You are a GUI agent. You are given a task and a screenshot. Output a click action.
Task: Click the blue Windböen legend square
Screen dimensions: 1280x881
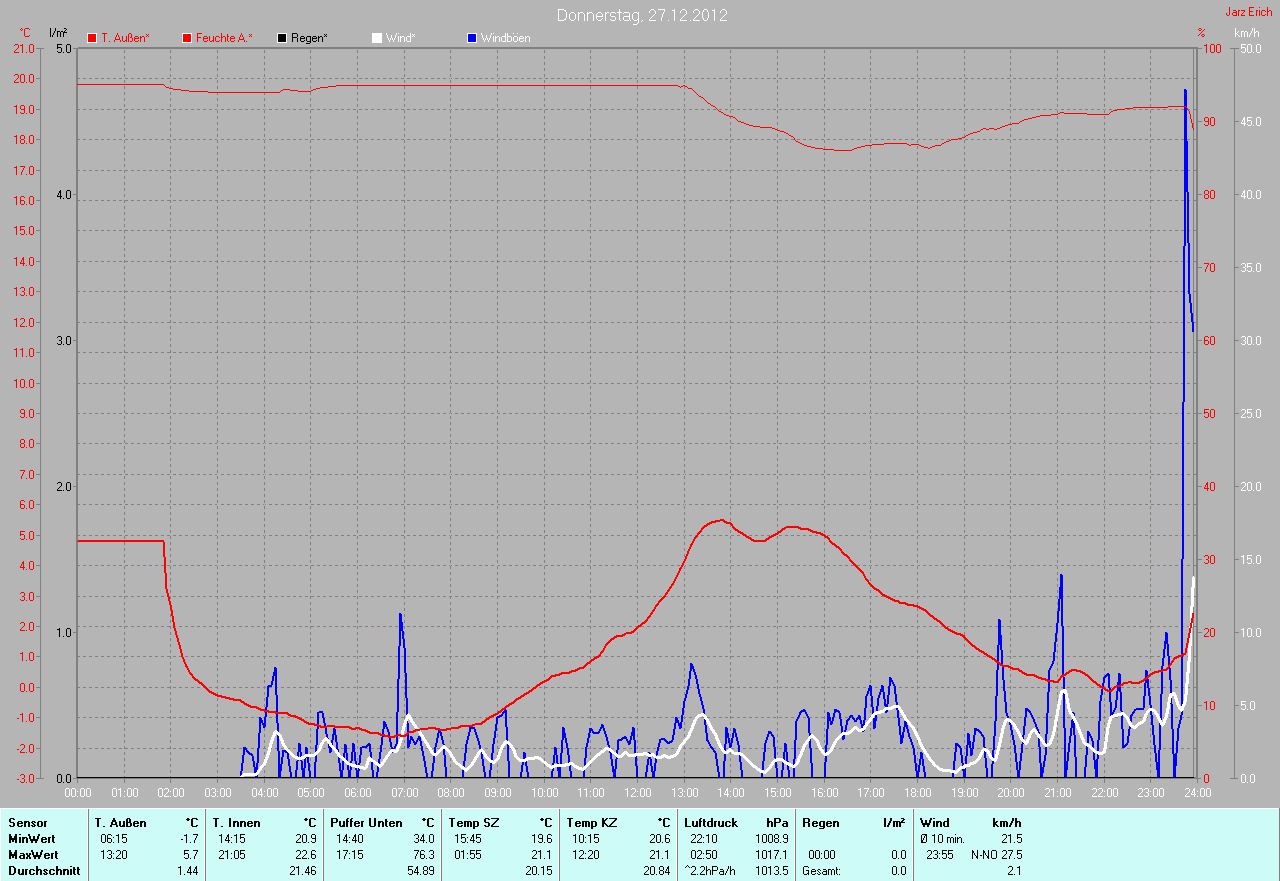click(472, 38)
